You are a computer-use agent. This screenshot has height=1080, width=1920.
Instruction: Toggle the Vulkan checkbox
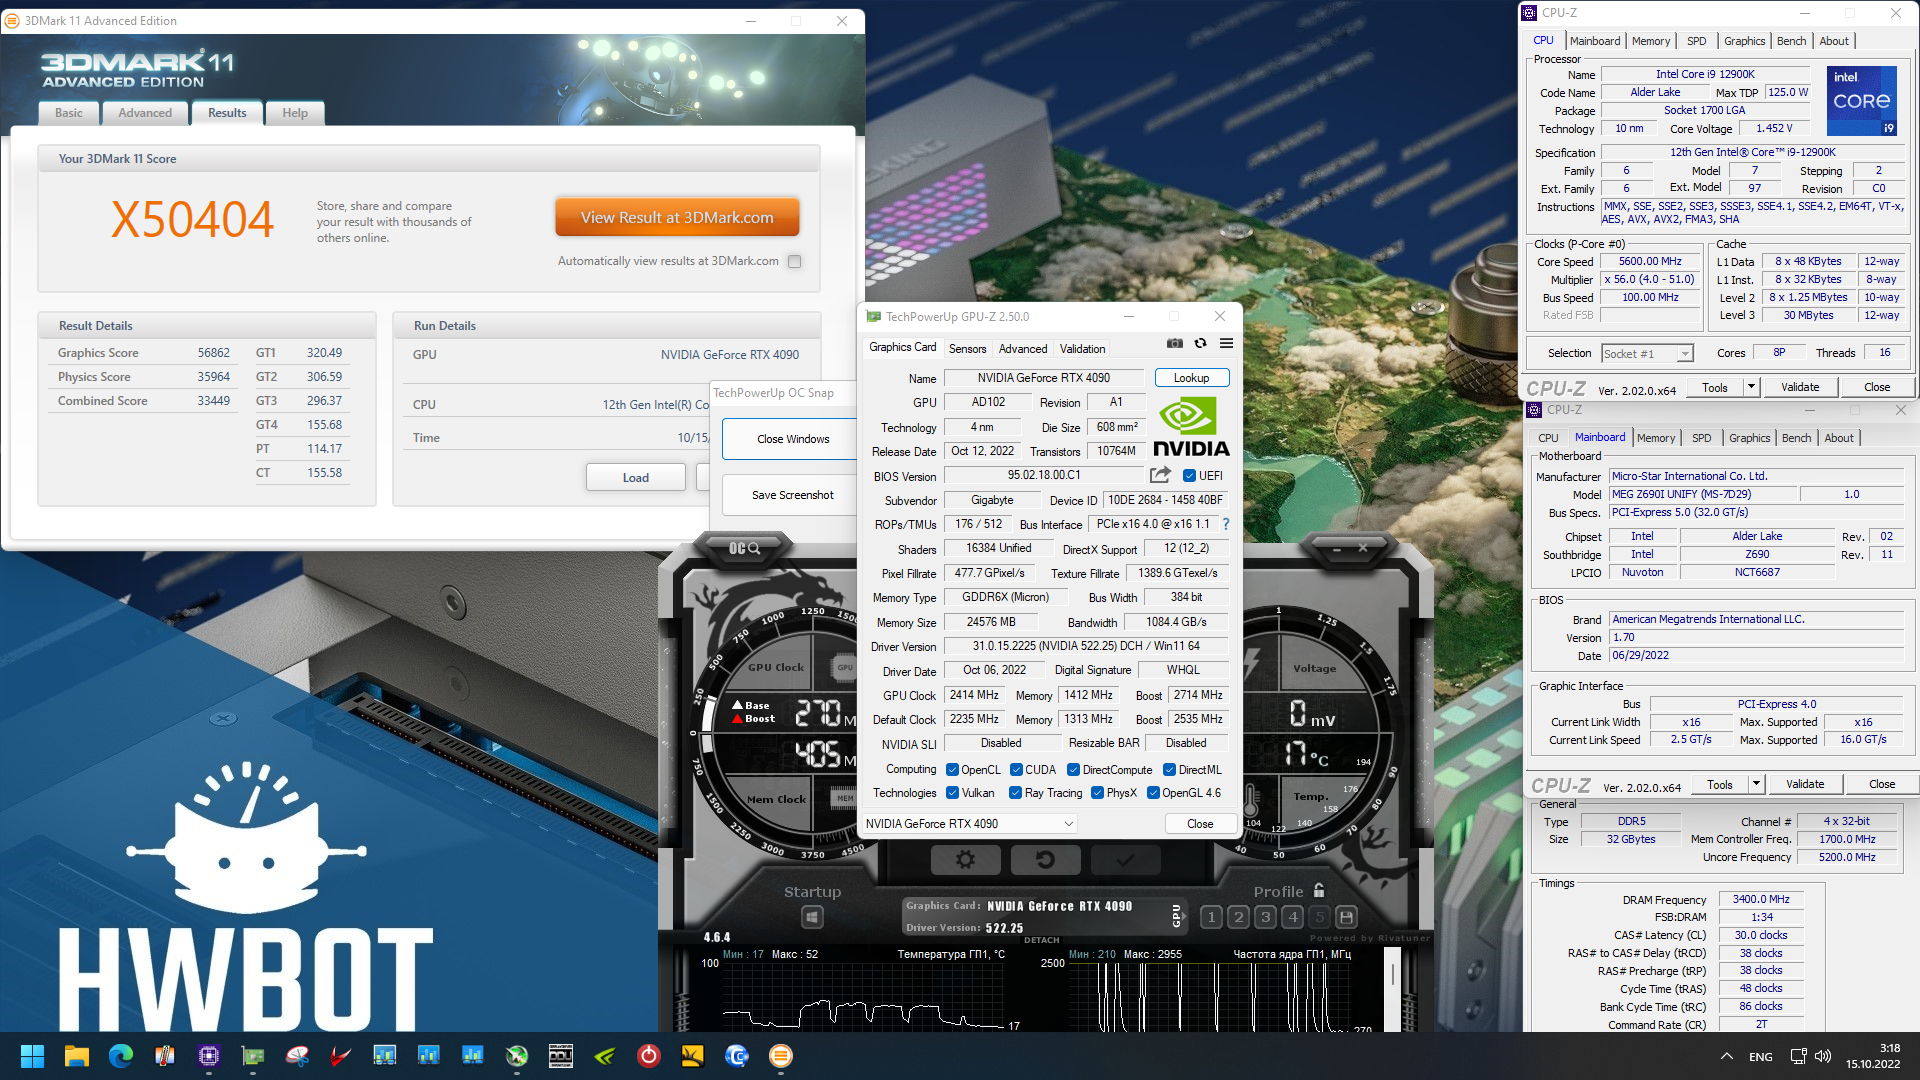point(953,792)
